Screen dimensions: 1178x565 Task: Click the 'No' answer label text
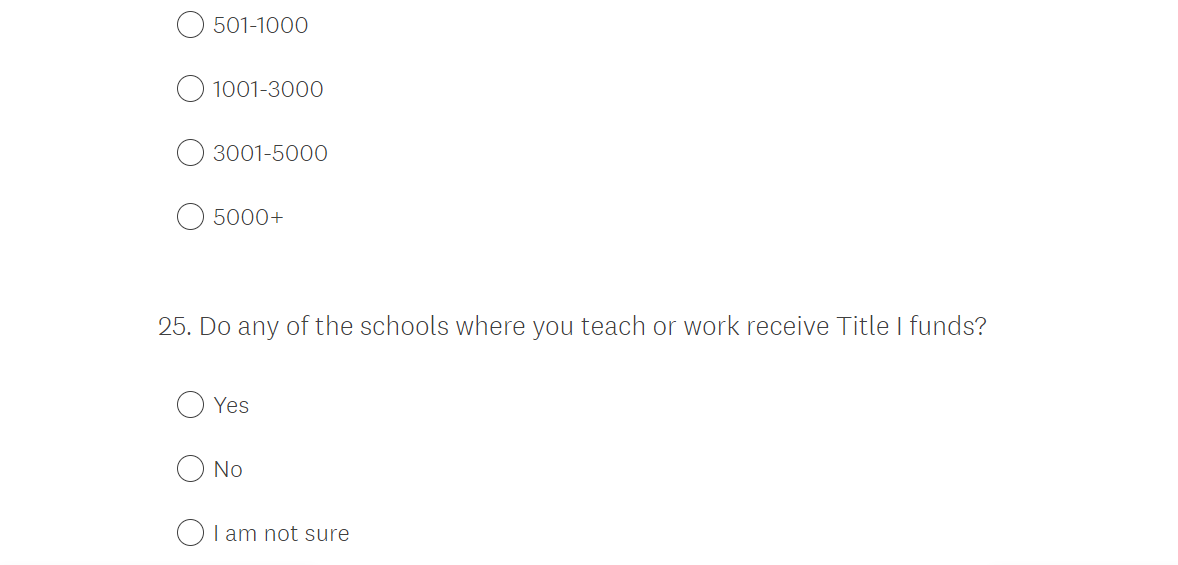coord(228,469)
